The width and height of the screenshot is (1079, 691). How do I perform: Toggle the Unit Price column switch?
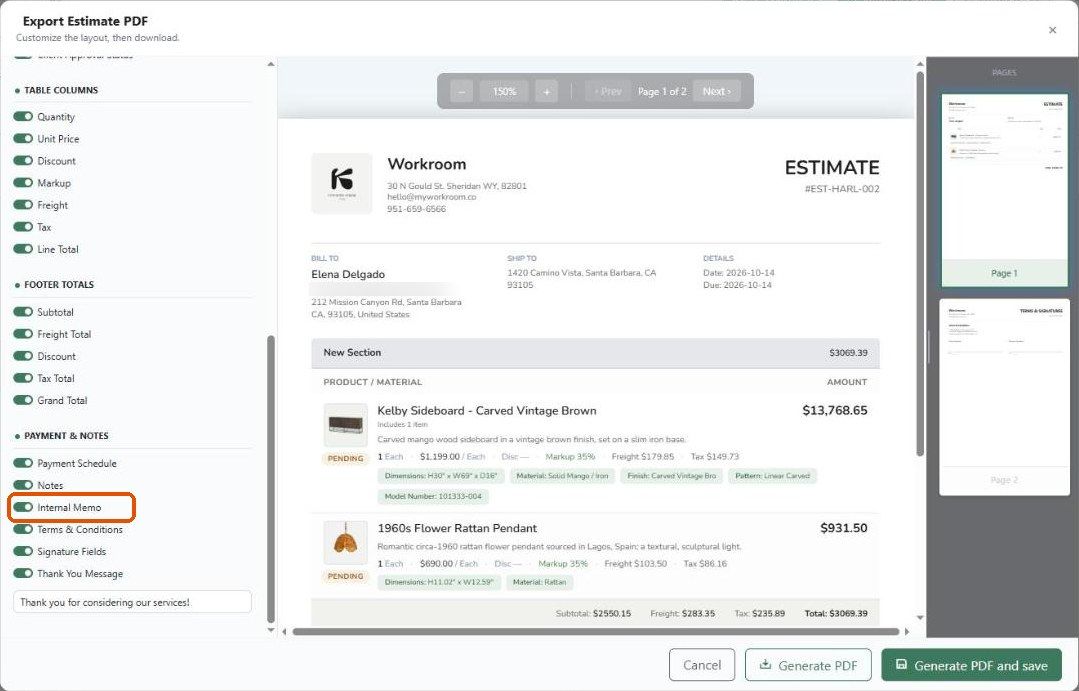point(23,138)
